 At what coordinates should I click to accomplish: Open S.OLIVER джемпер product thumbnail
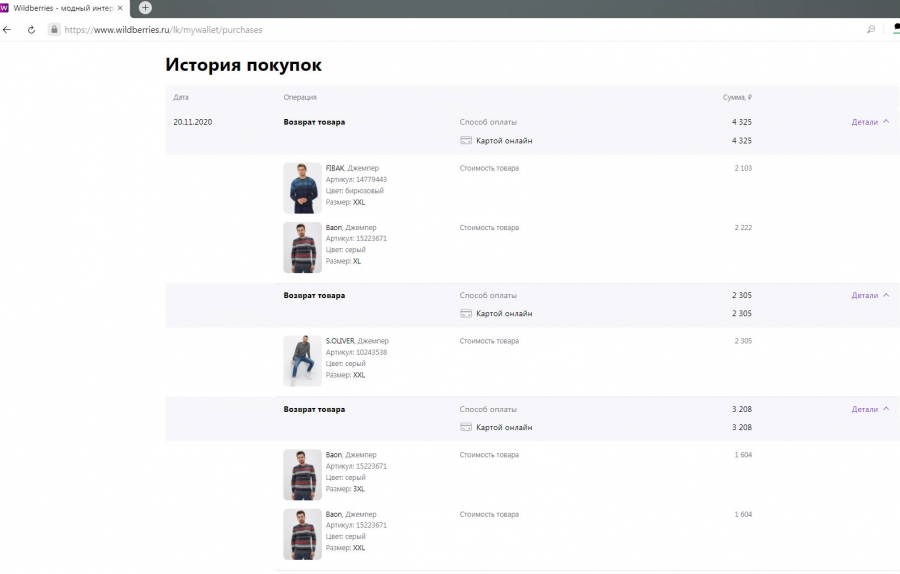[x=302, y=361]
